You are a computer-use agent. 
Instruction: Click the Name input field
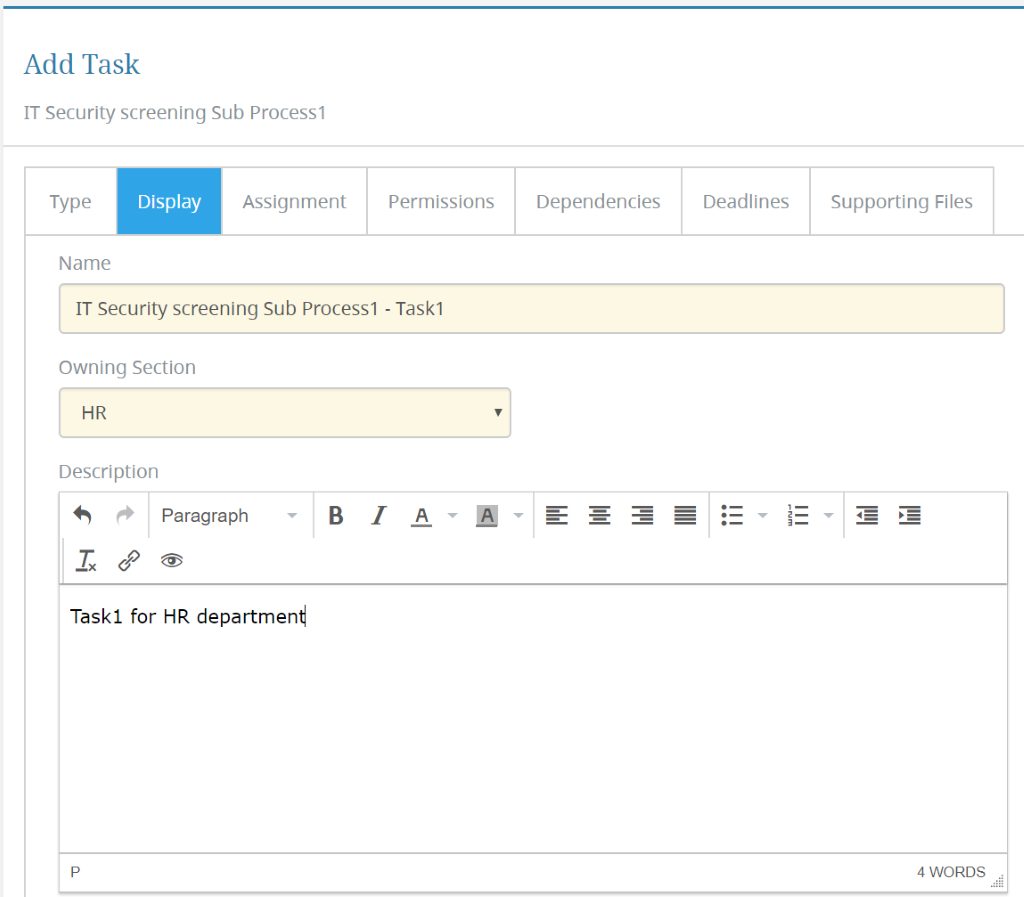[532, 308]
